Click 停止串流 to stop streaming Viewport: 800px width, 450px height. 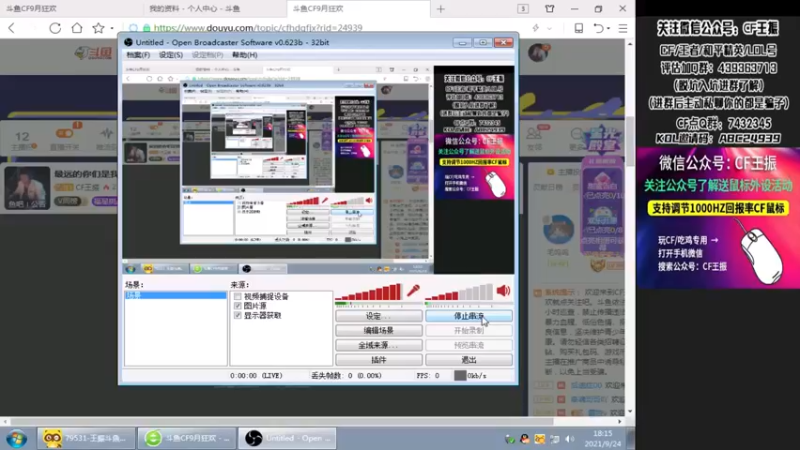(469, 316)
